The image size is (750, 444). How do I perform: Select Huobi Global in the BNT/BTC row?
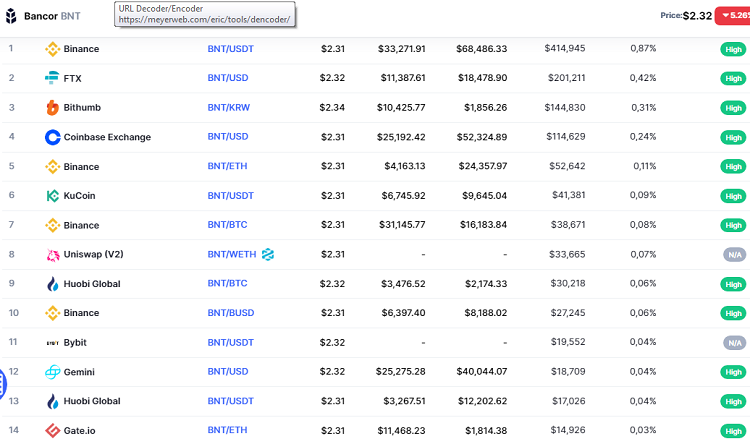tap(92, 284)
